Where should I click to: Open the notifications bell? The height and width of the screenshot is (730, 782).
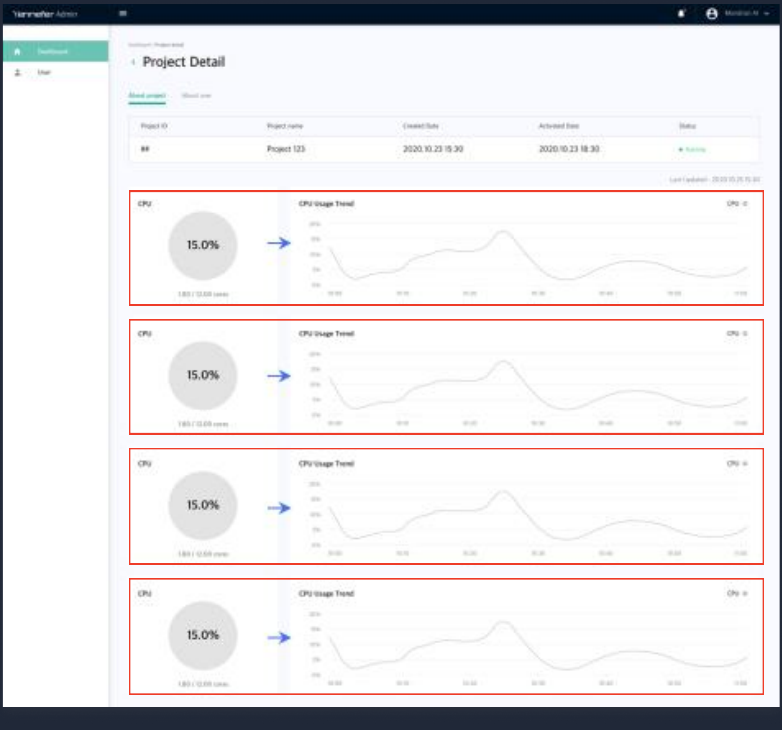(681, 13)
